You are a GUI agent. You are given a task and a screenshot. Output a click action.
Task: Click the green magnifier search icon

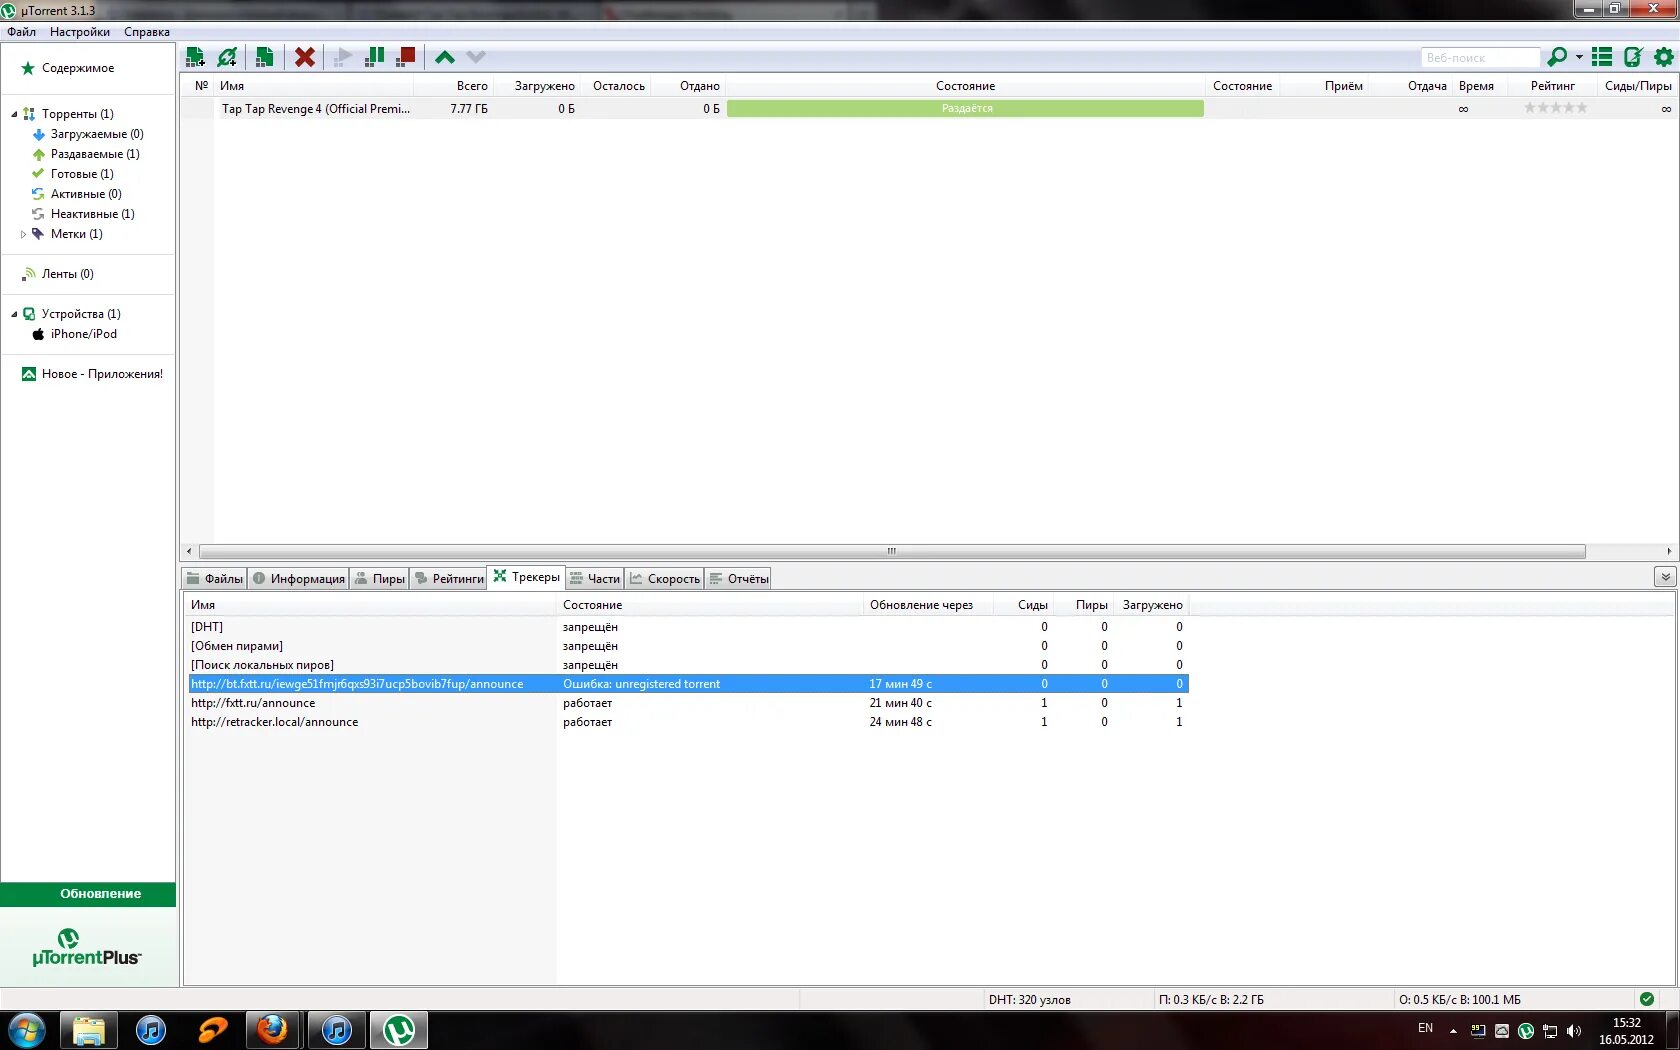pos(1557,57)
